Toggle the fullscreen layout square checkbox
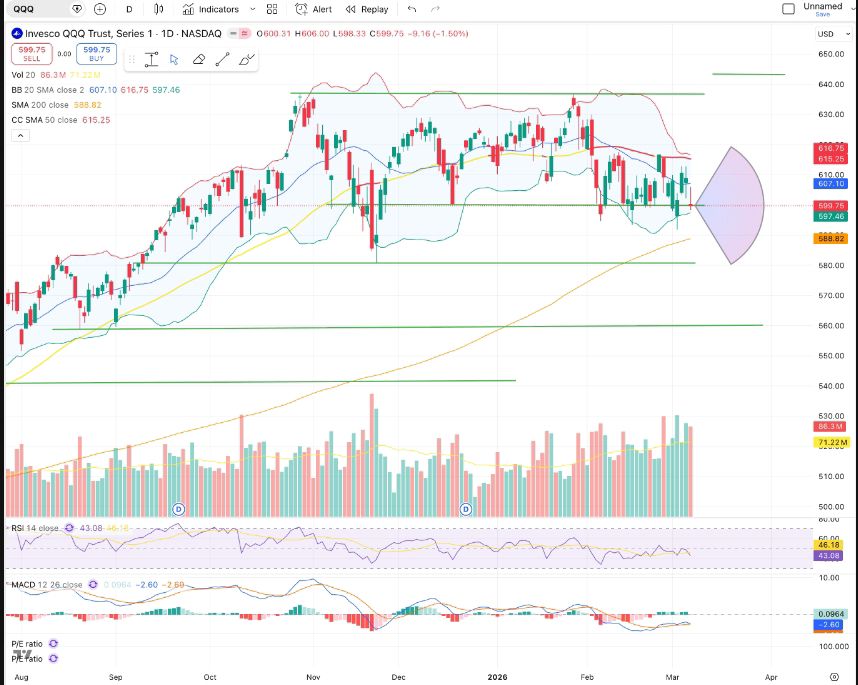858x685 pixels. [x=788, y=9]
